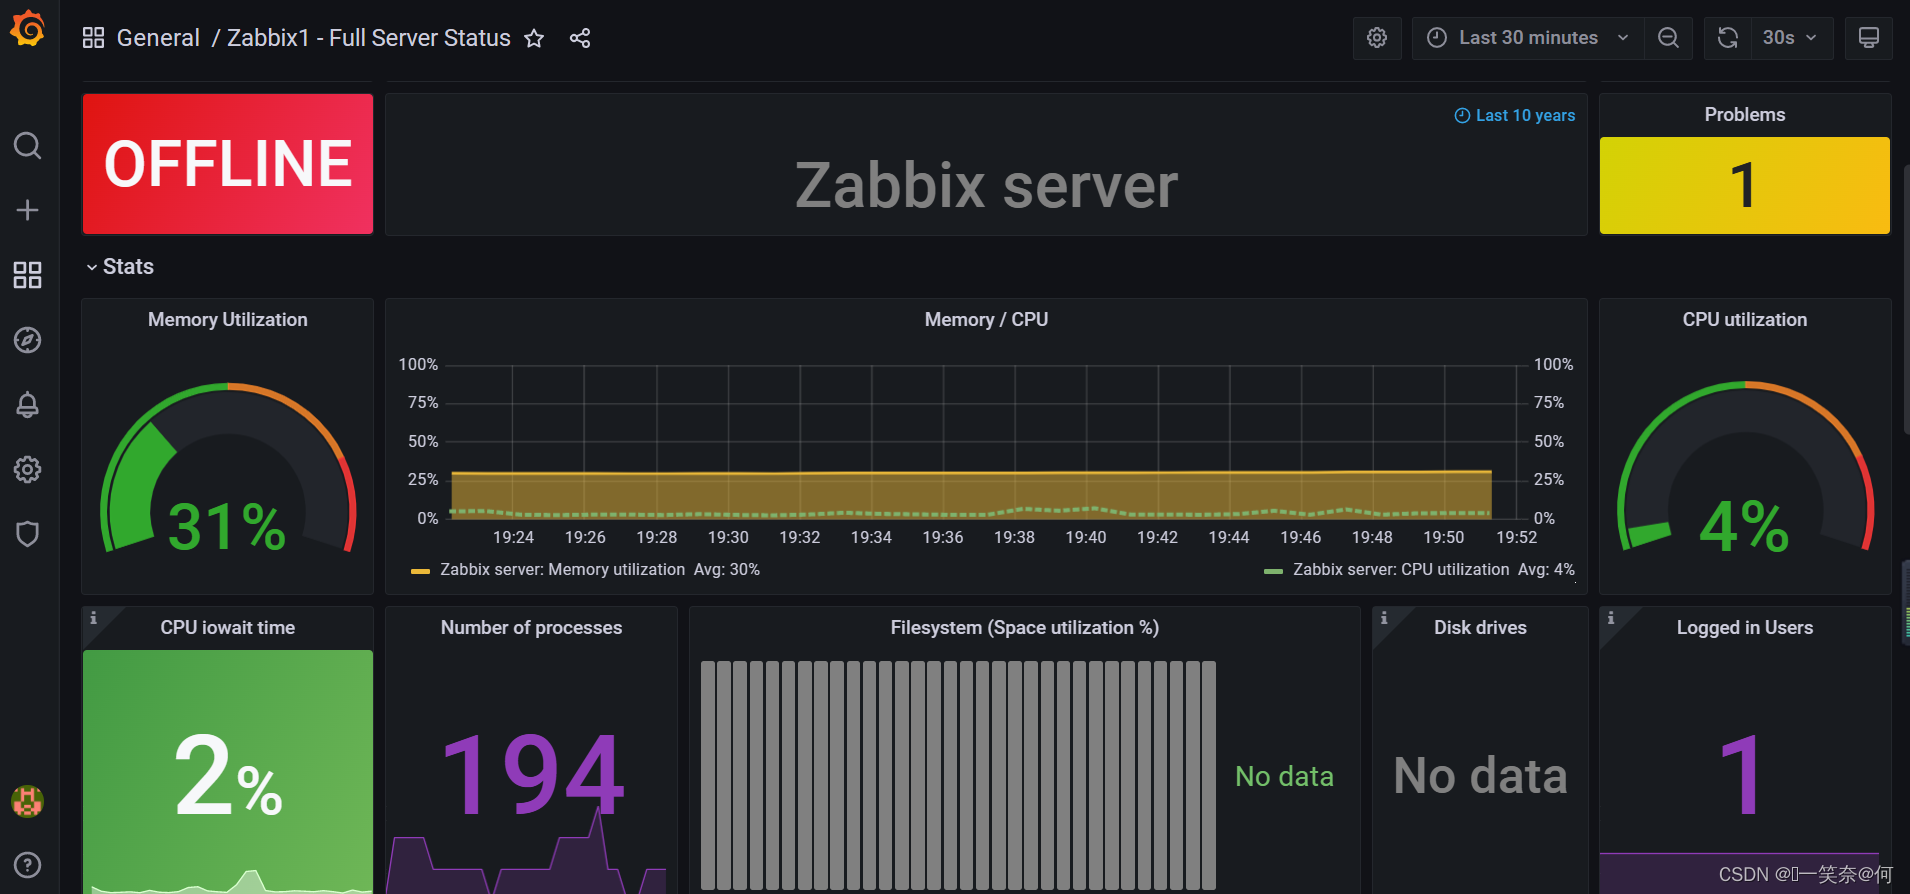Image resolution: width=1910 pixels, height=894 pixels.
Task: Open the 30s refresh interval dropdown
Action: (1791, 38)
